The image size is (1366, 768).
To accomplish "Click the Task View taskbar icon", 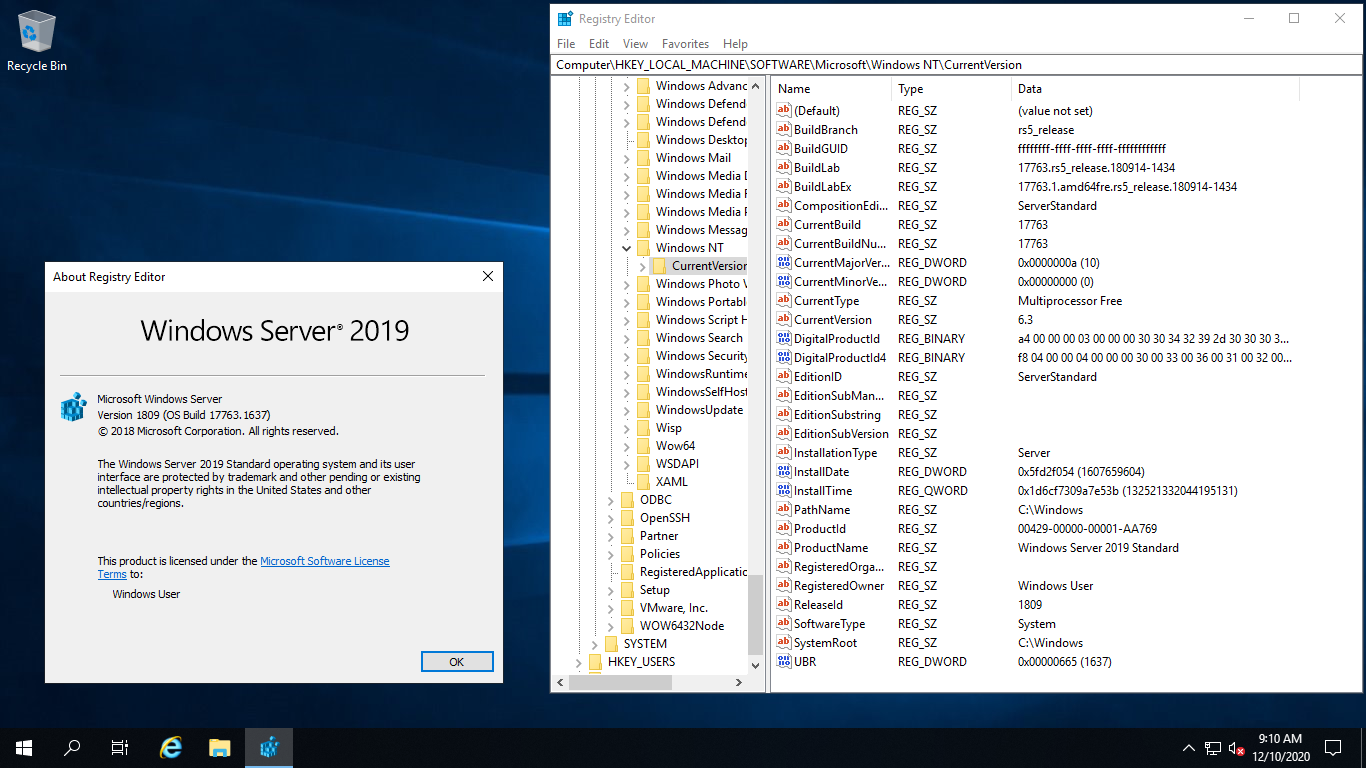I will point(120,747).
